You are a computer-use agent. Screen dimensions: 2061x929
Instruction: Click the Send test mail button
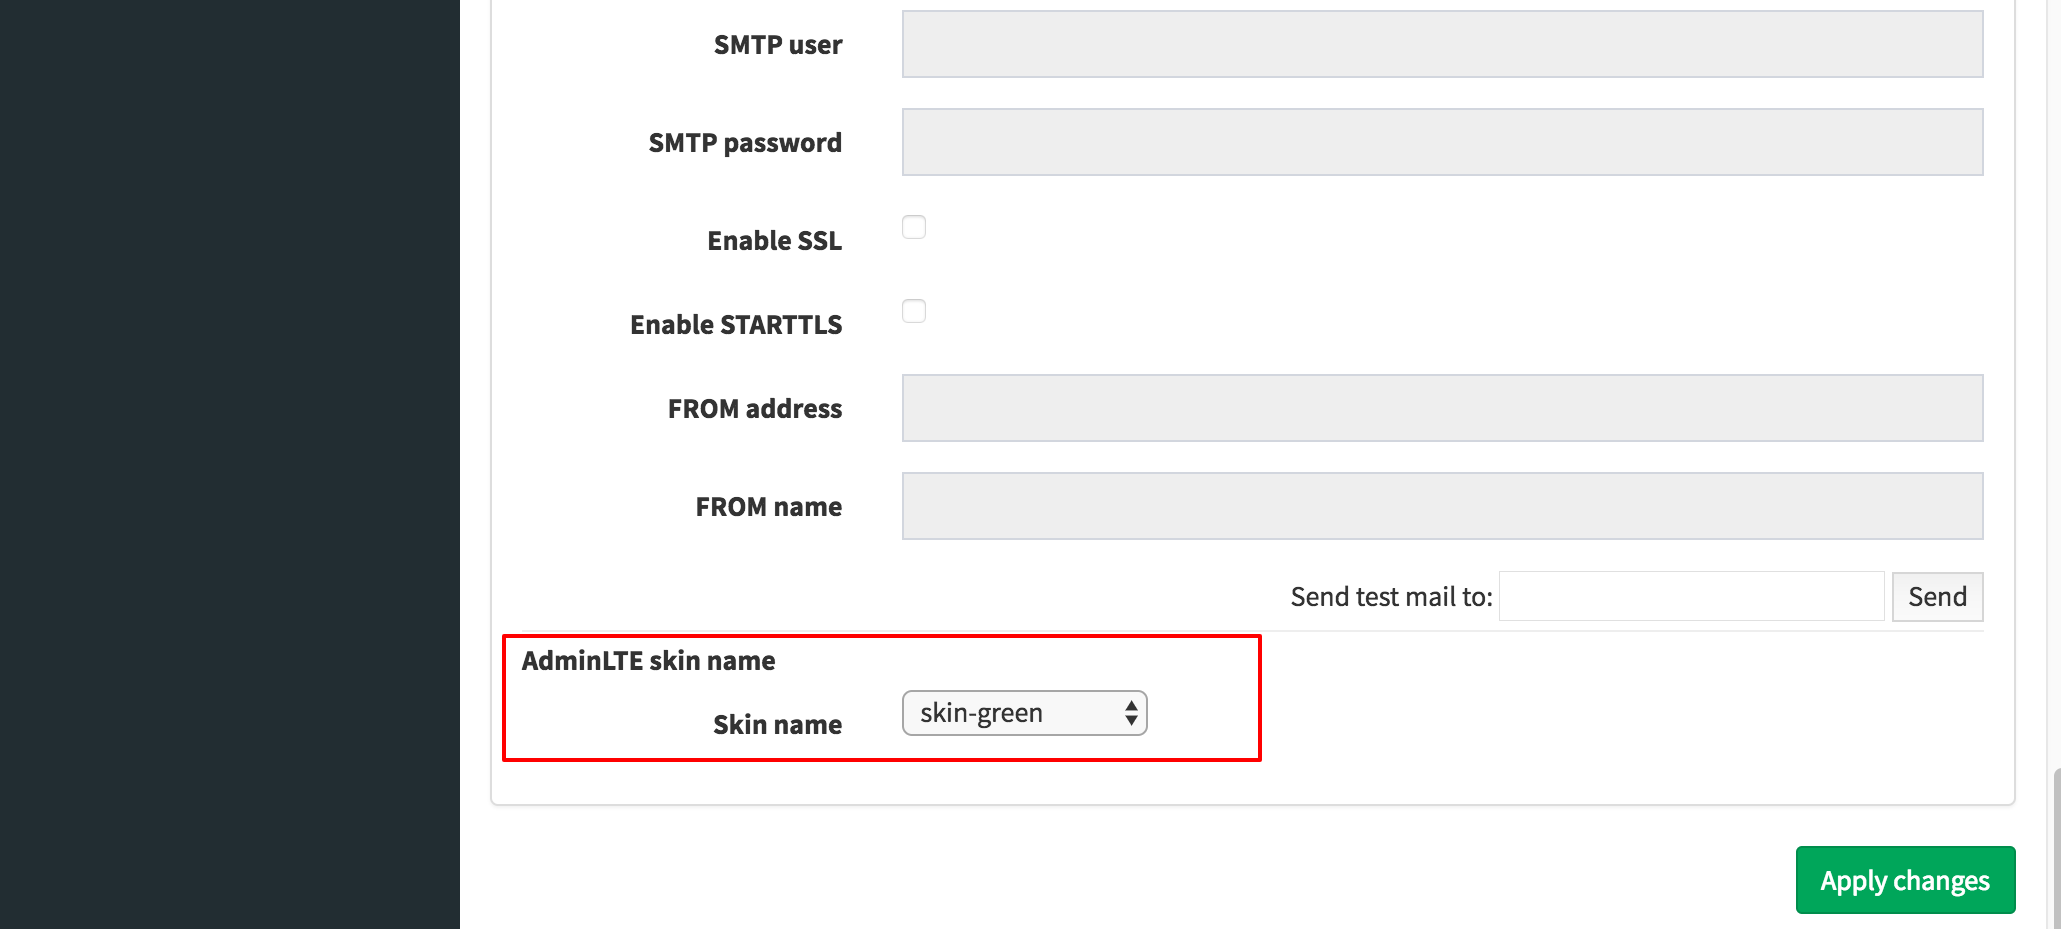[x=1937, y=597]
